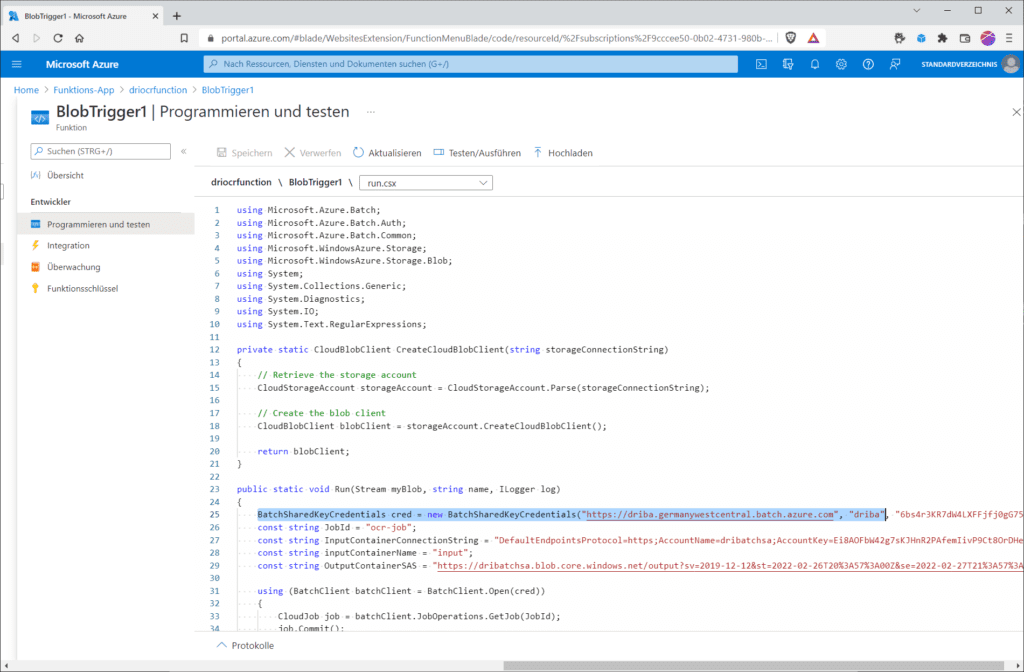Bookmark the current page
This screenshot has width=1024, height=672.
[184, 38]
